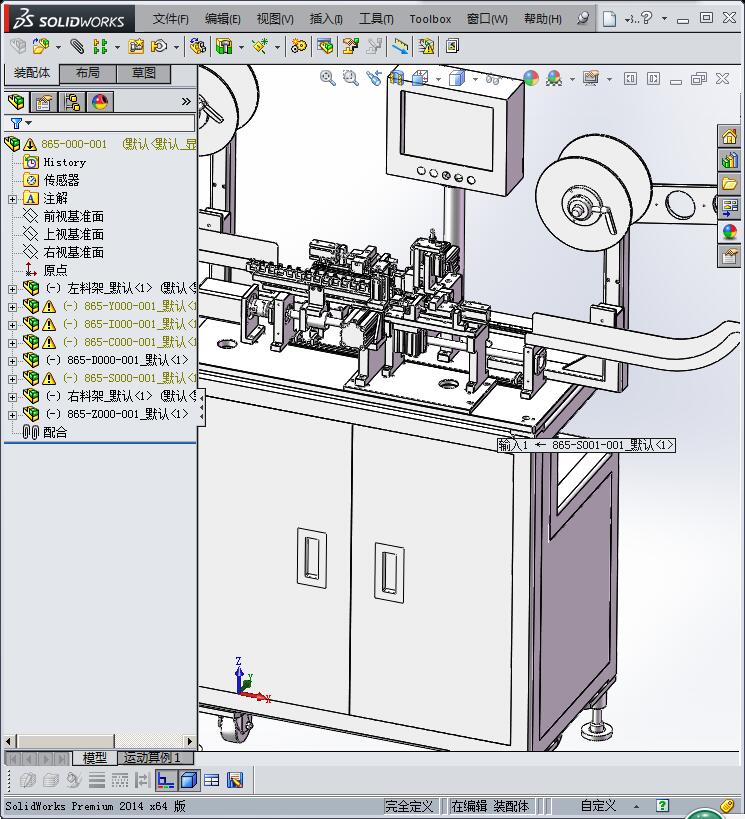745x819 pixels.
Task: Select the PropertyManager tab icon
Action: pyautogui.click(x=44, y=102)
